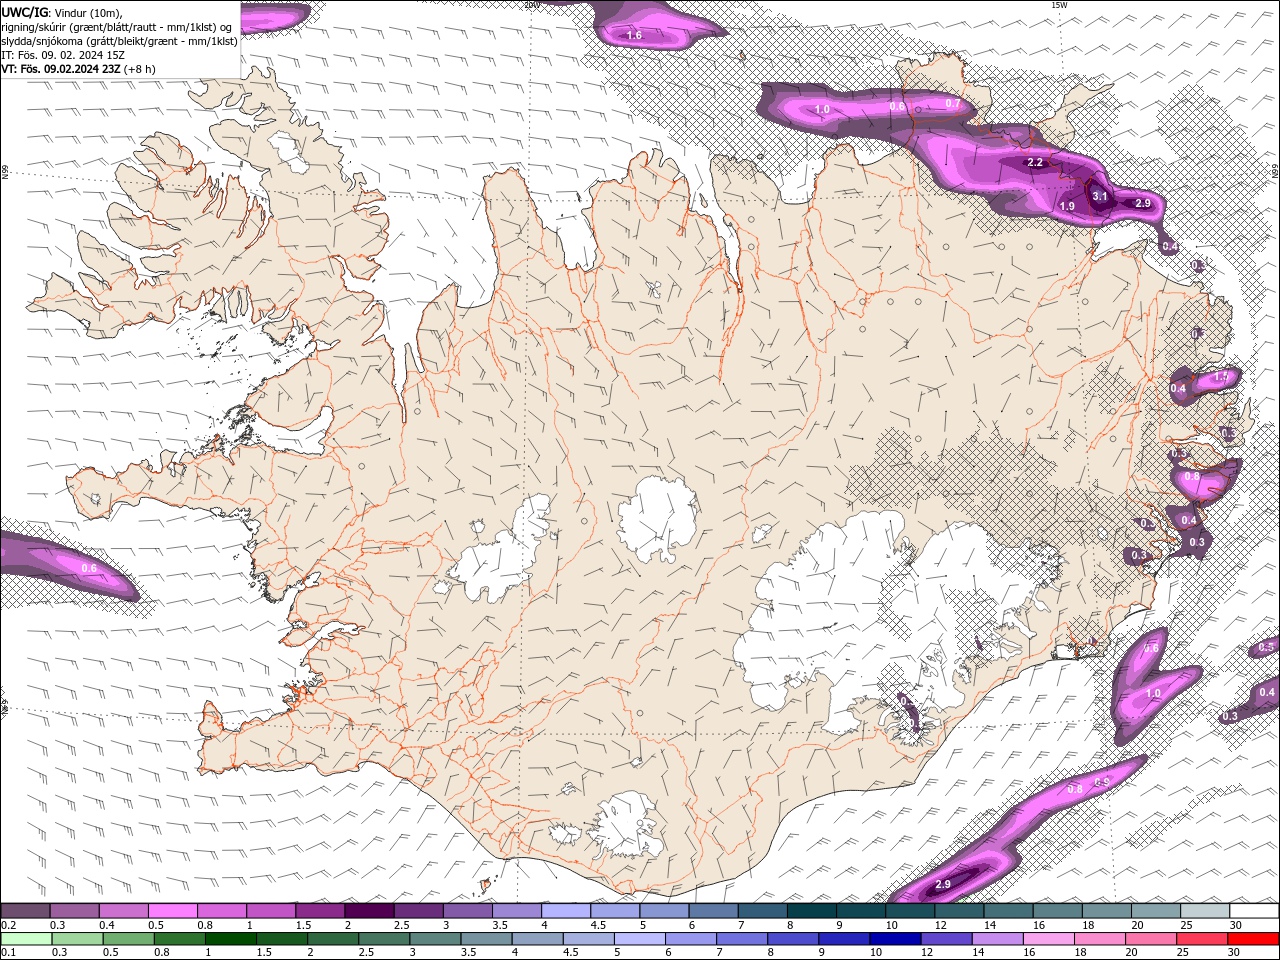The width and height of the screenshot is (1280, 960).
Task: Click the 2.2 precipitation value label
Action: pyautogui.click(x=1036, y=162)
